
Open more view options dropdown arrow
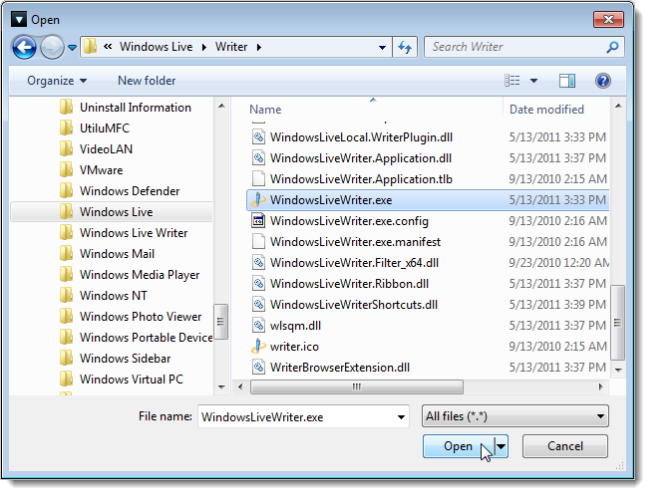[x=534, y=81]
